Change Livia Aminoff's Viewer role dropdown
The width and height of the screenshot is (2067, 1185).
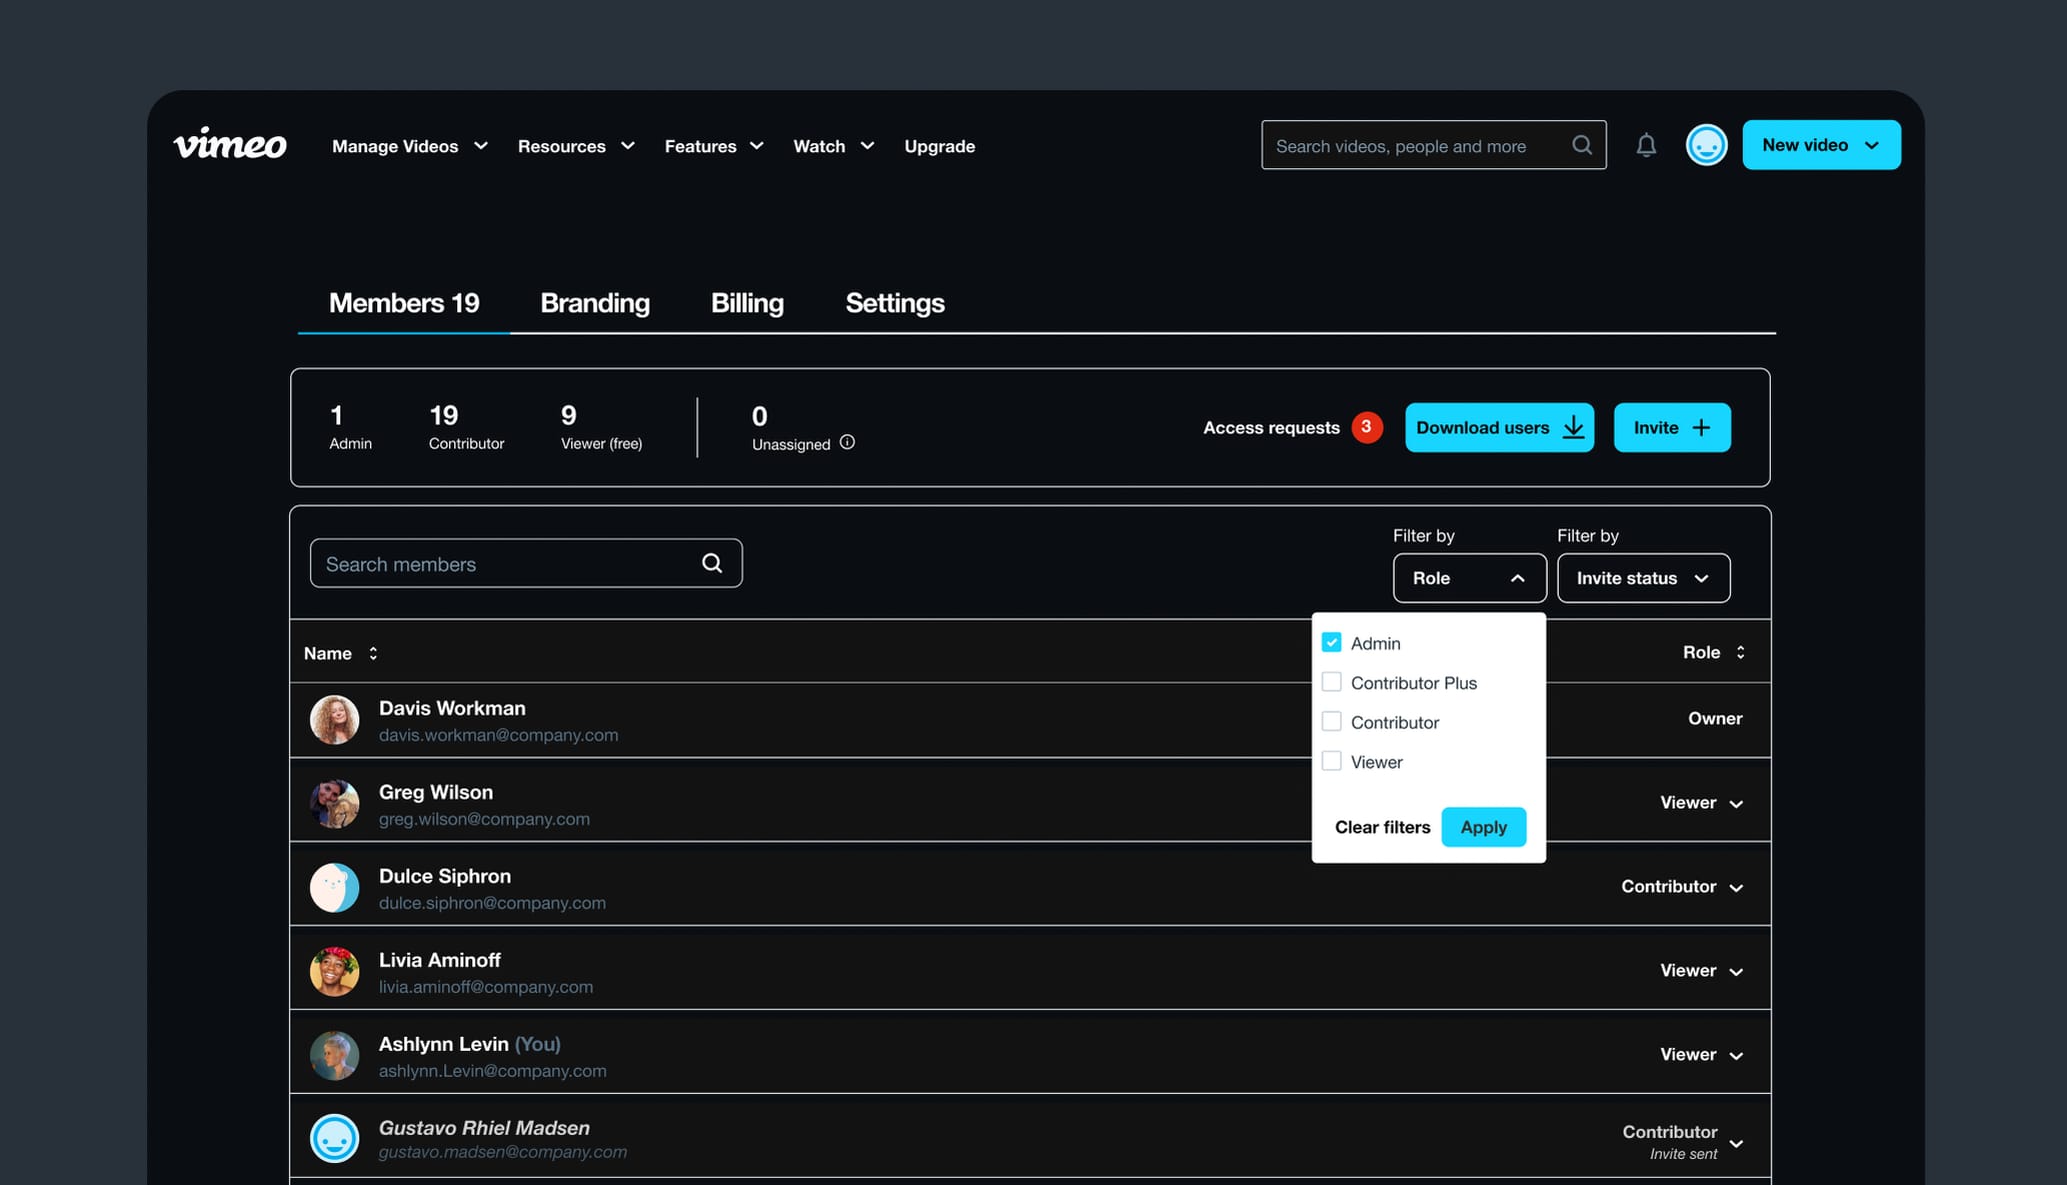pos(1702,971)
